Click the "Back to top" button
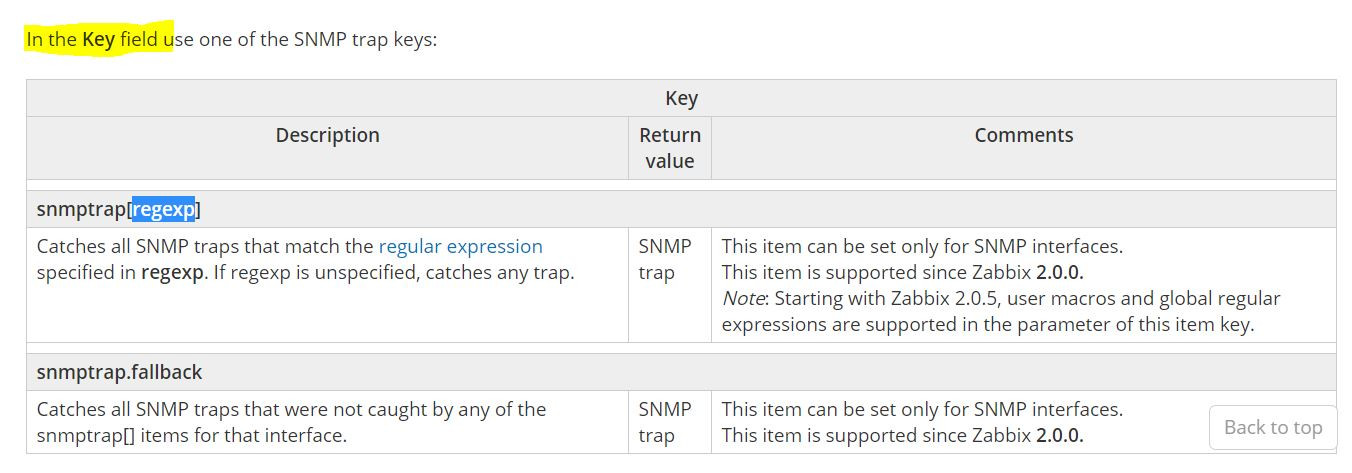The height and width of the screenshot is (473, 1352). 1272,427
